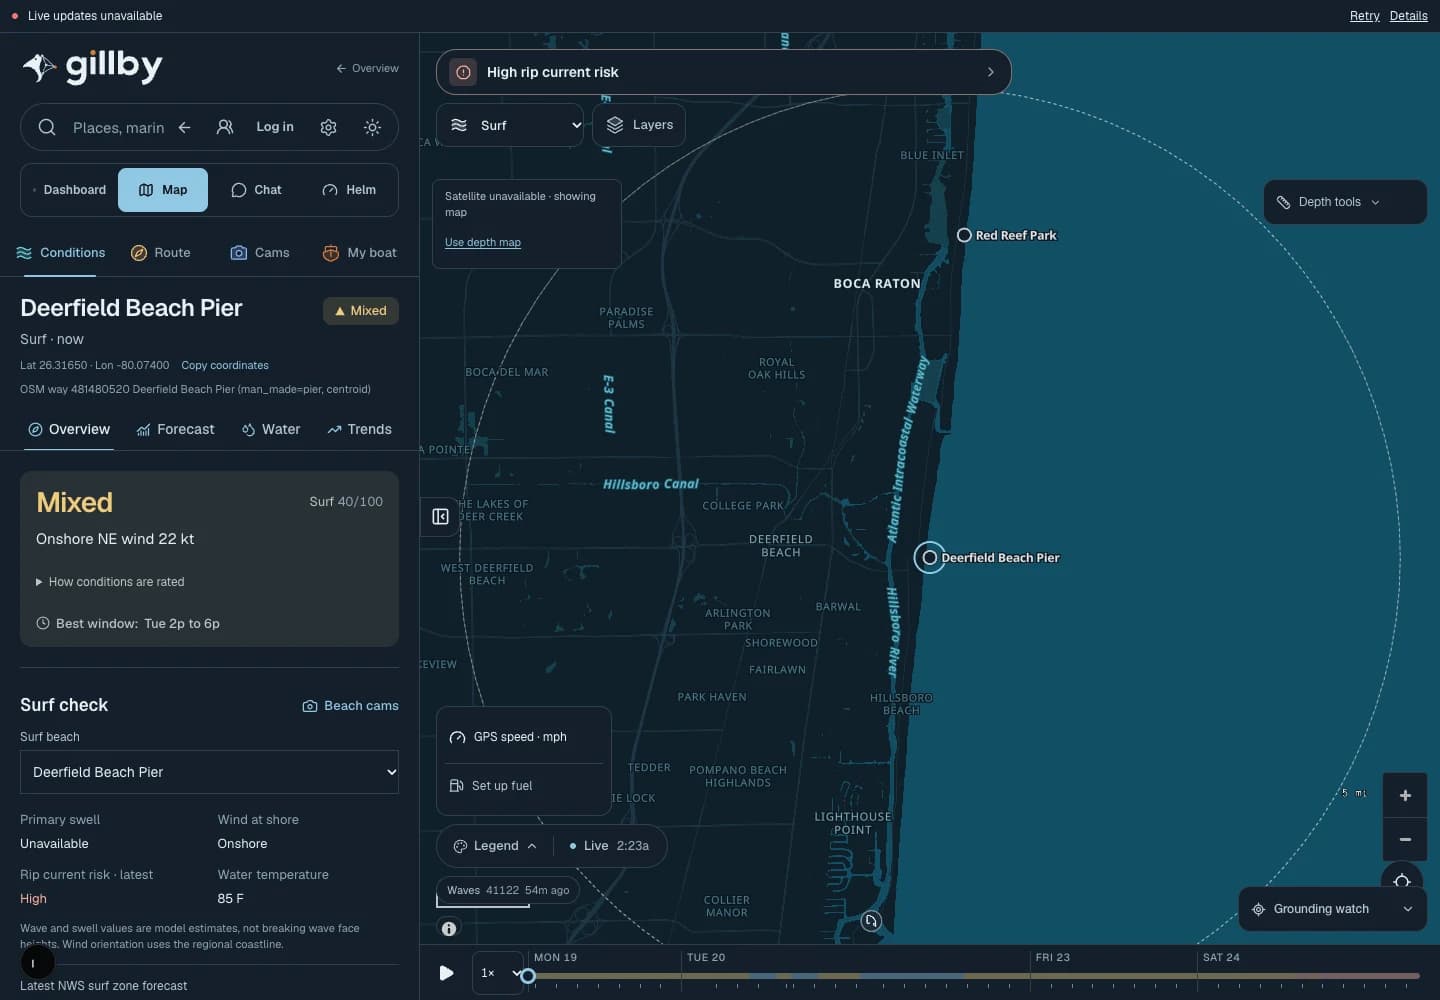Go back to Overview link

367,68
